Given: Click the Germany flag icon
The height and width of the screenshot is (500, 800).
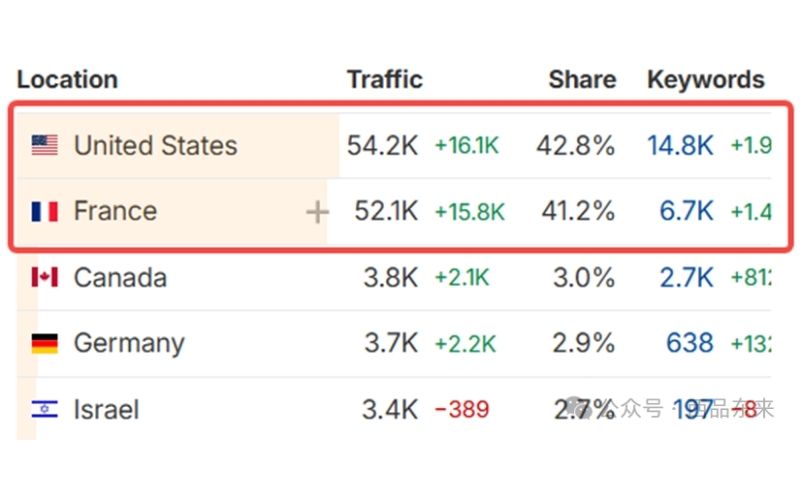Looking at the screenshot, I should coord(44,343).
